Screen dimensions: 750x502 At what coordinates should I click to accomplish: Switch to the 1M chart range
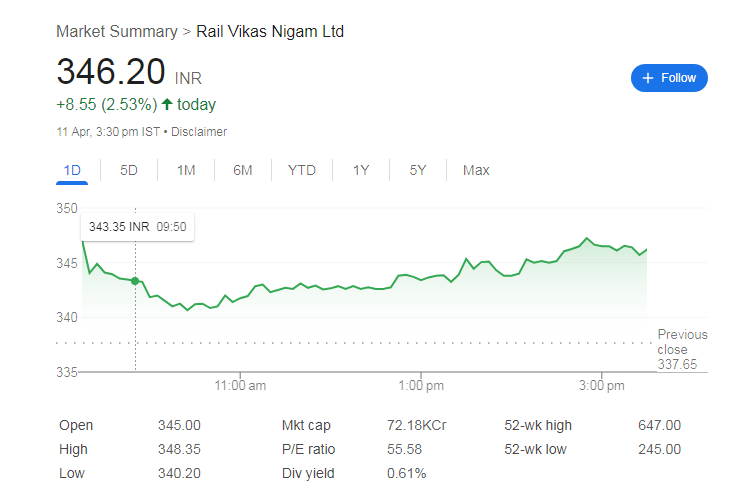pos(186,170)
